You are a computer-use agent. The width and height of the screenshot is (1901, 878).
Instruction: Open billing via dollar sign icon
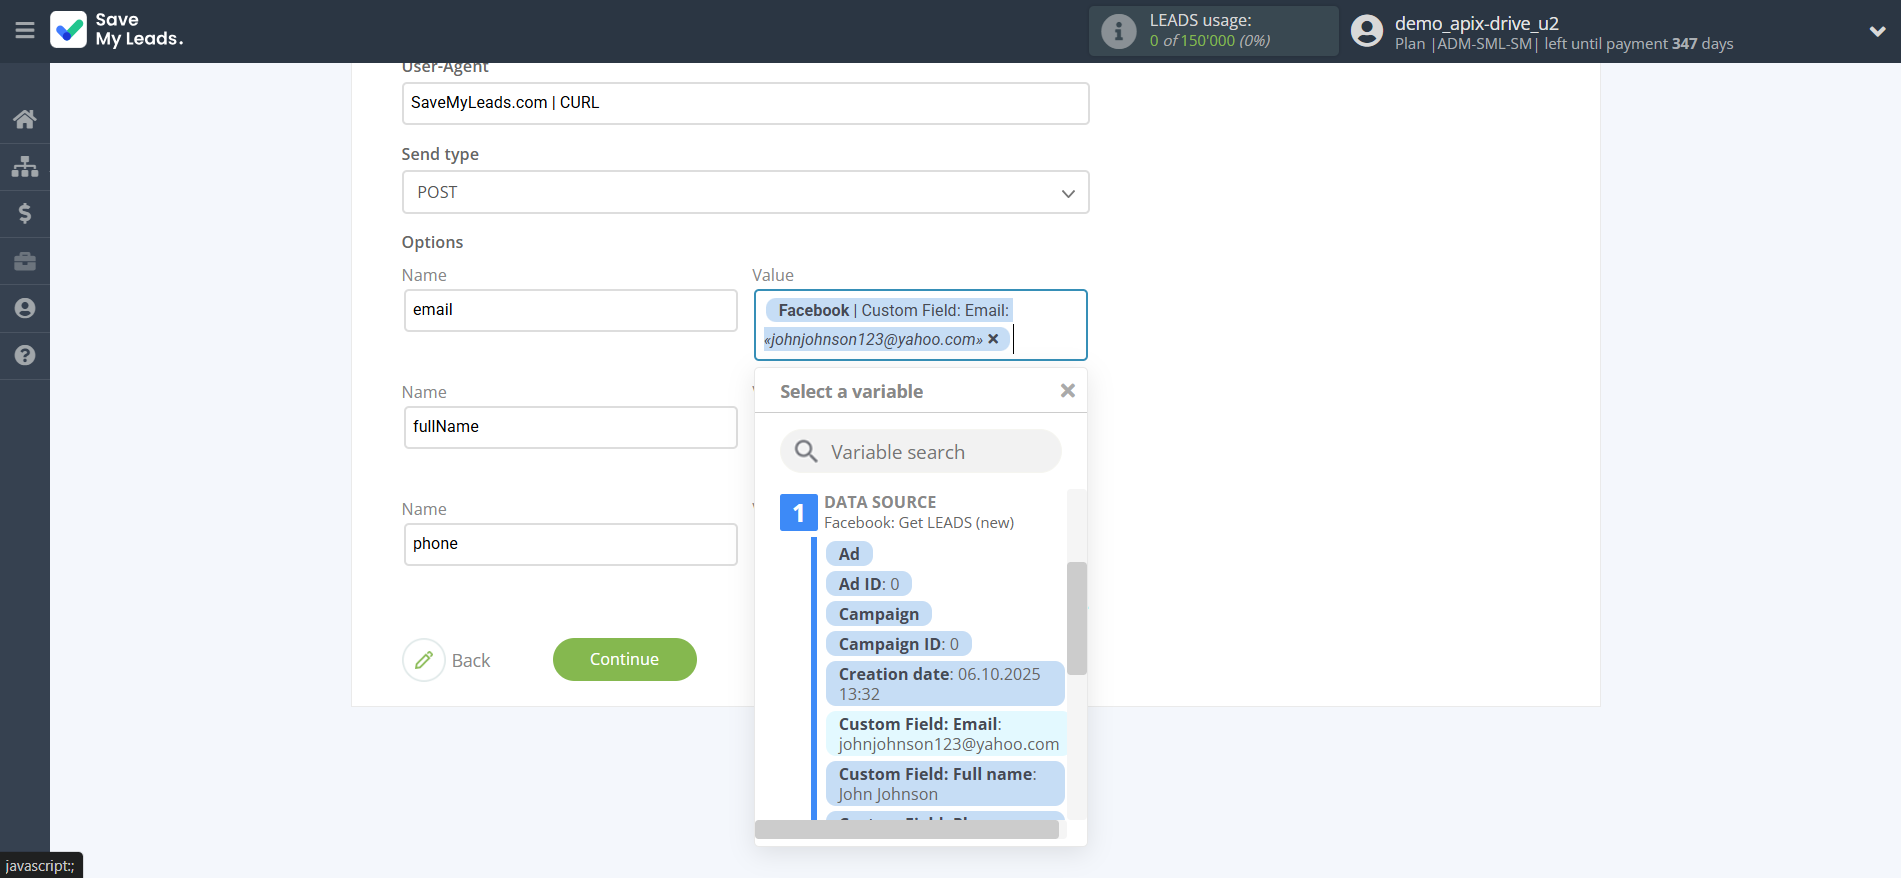[x=25, y=213]
